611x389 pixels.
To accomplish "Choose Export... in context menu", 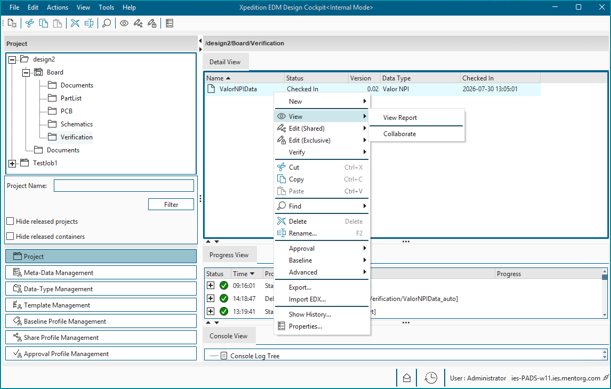I will coord(322,287).
